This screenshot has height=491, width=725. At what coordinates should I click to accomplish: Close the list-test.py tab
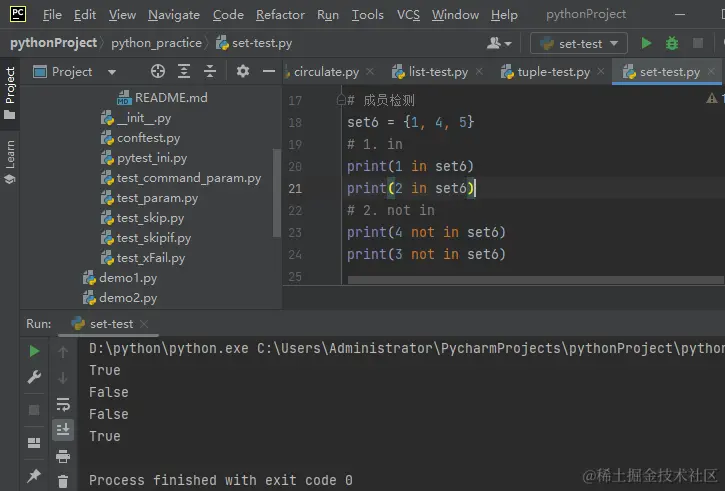point(479,71)
